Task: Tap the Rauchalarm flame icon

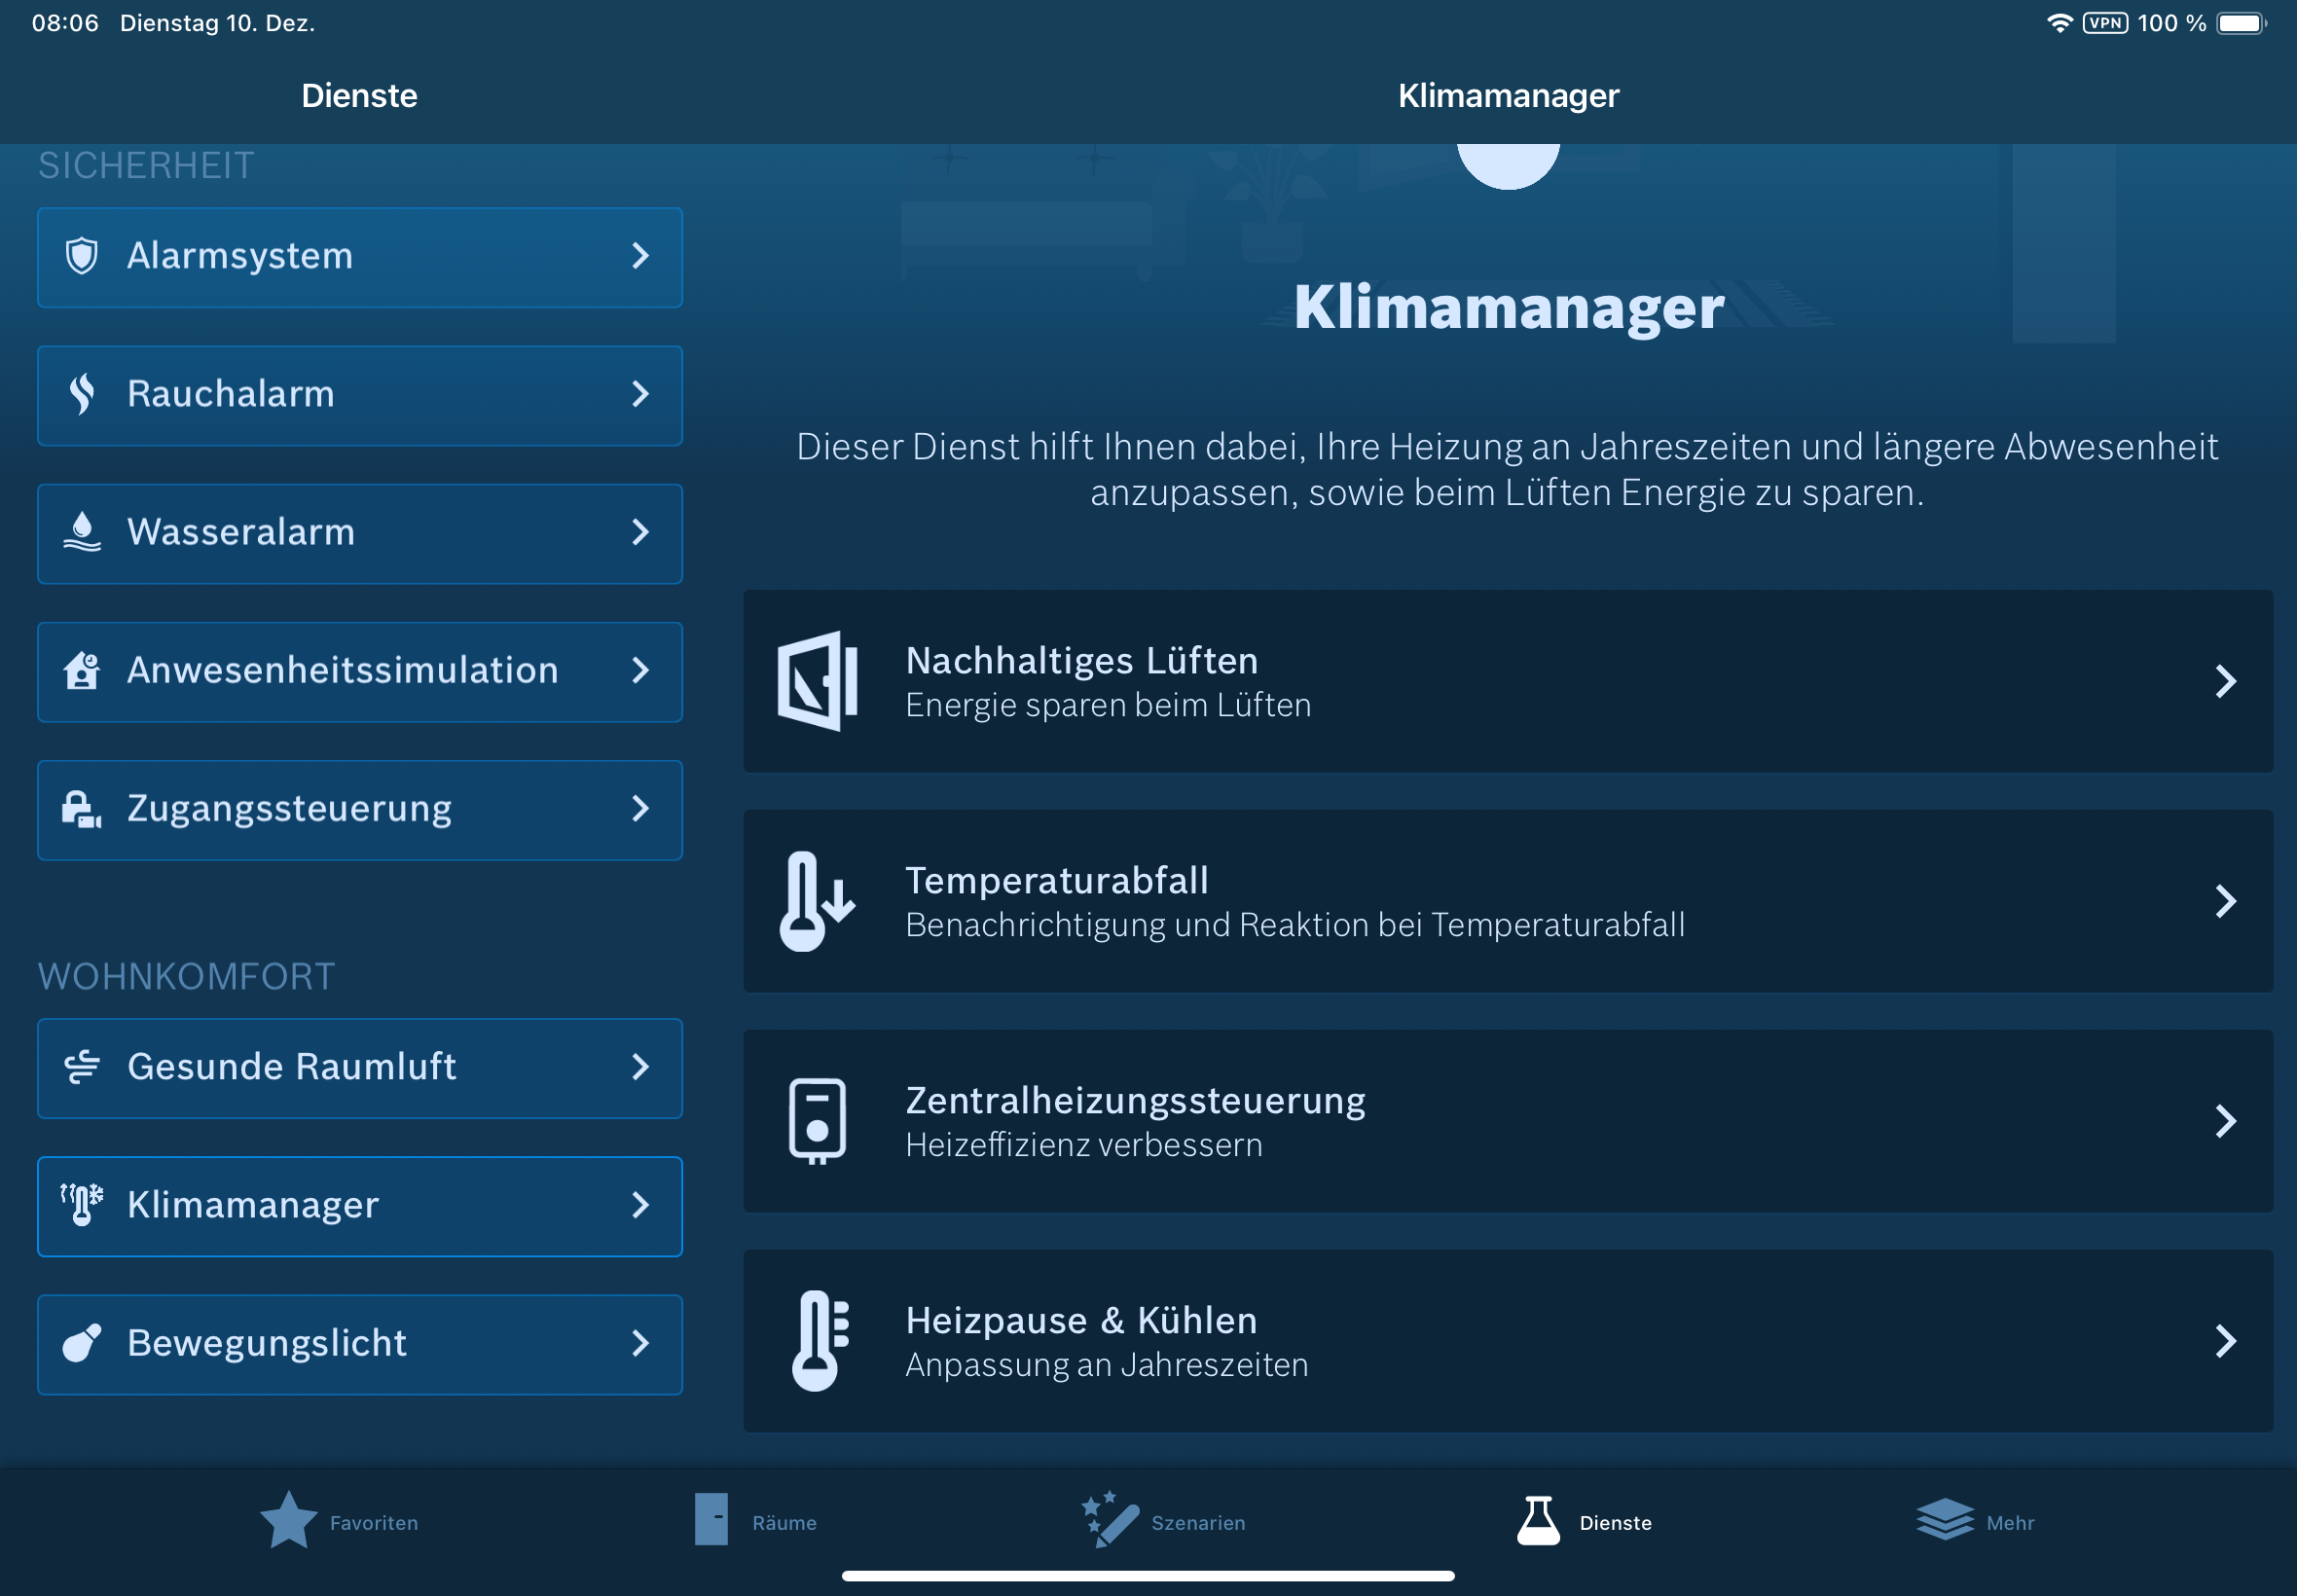Action: (81, 394)
